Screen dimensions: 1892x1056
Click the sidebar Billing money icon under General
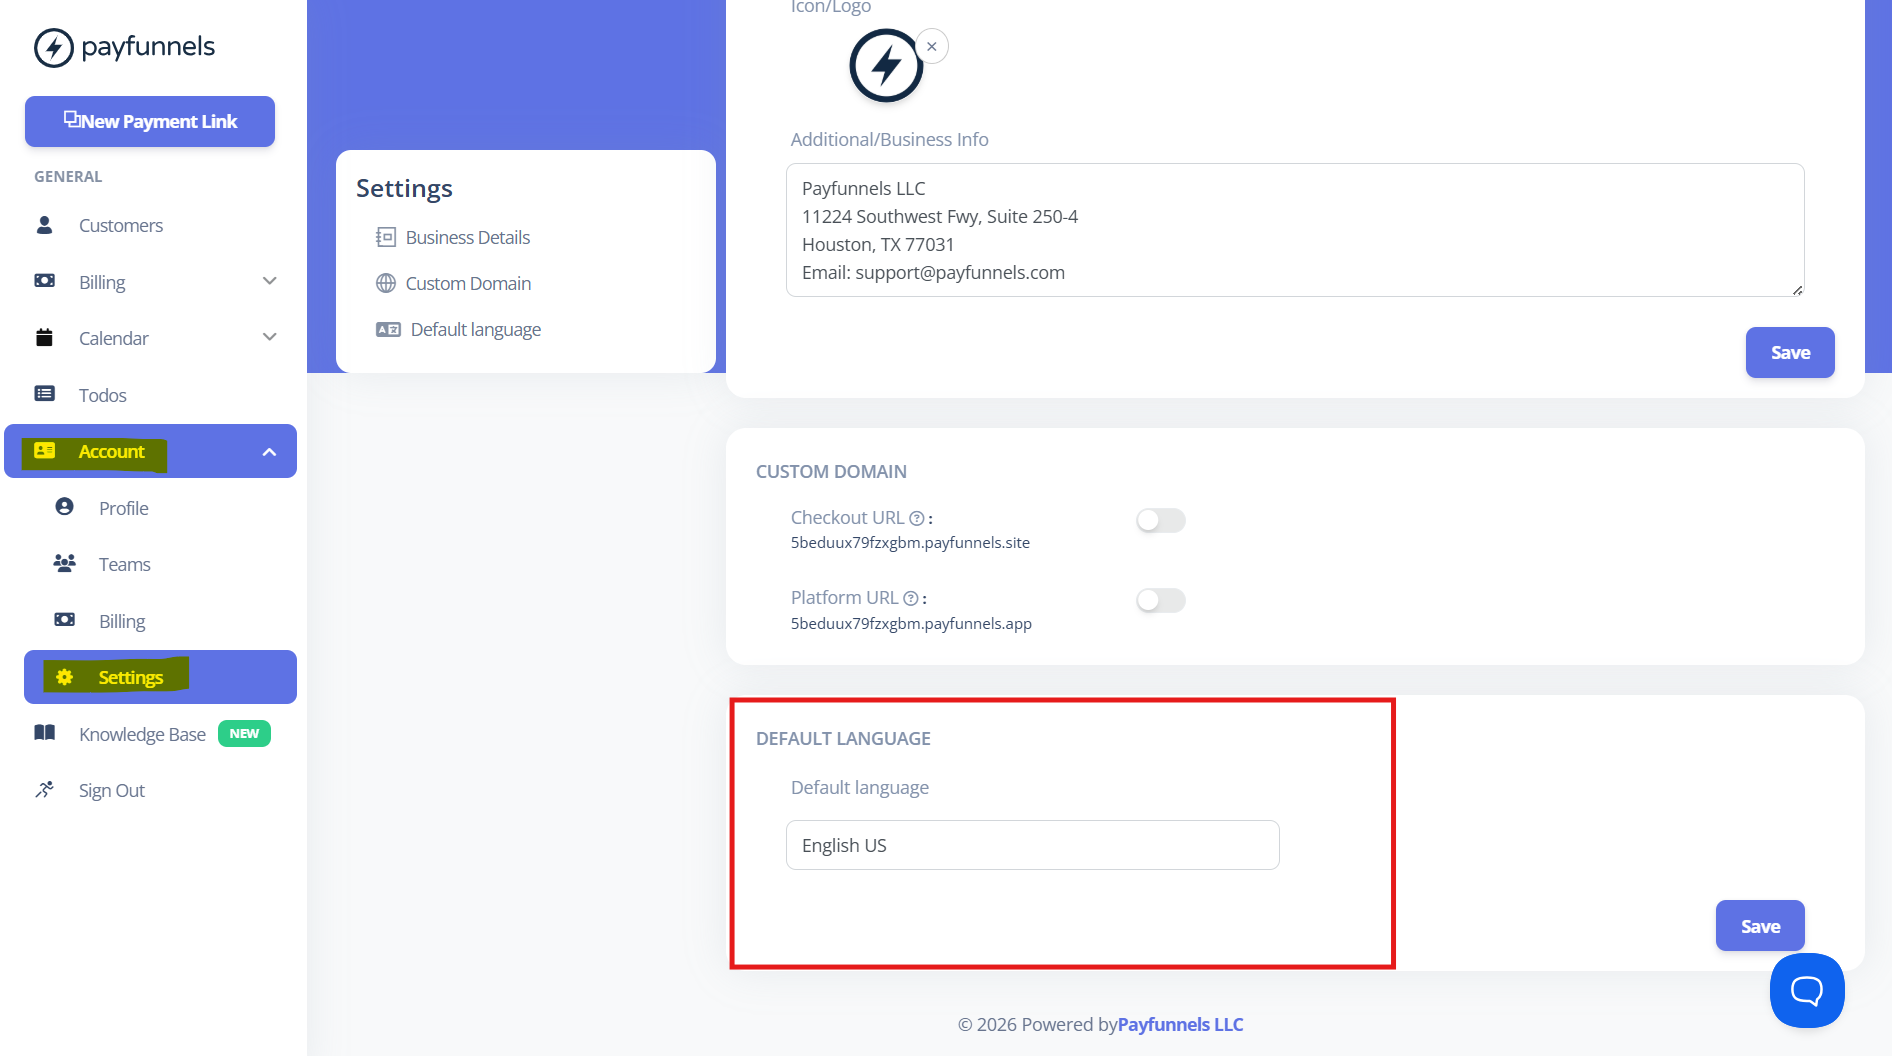click(x=45, y=281)
